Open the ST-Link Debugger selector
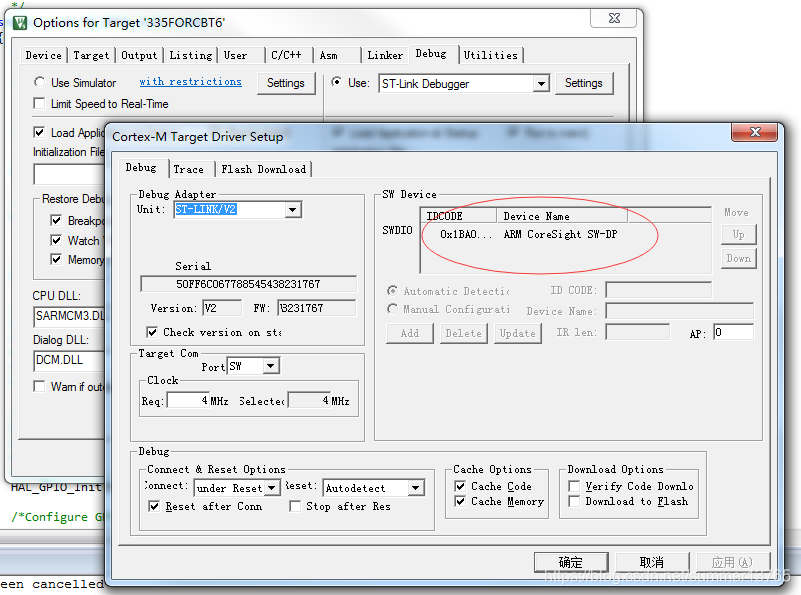 (x=543, y=83)
